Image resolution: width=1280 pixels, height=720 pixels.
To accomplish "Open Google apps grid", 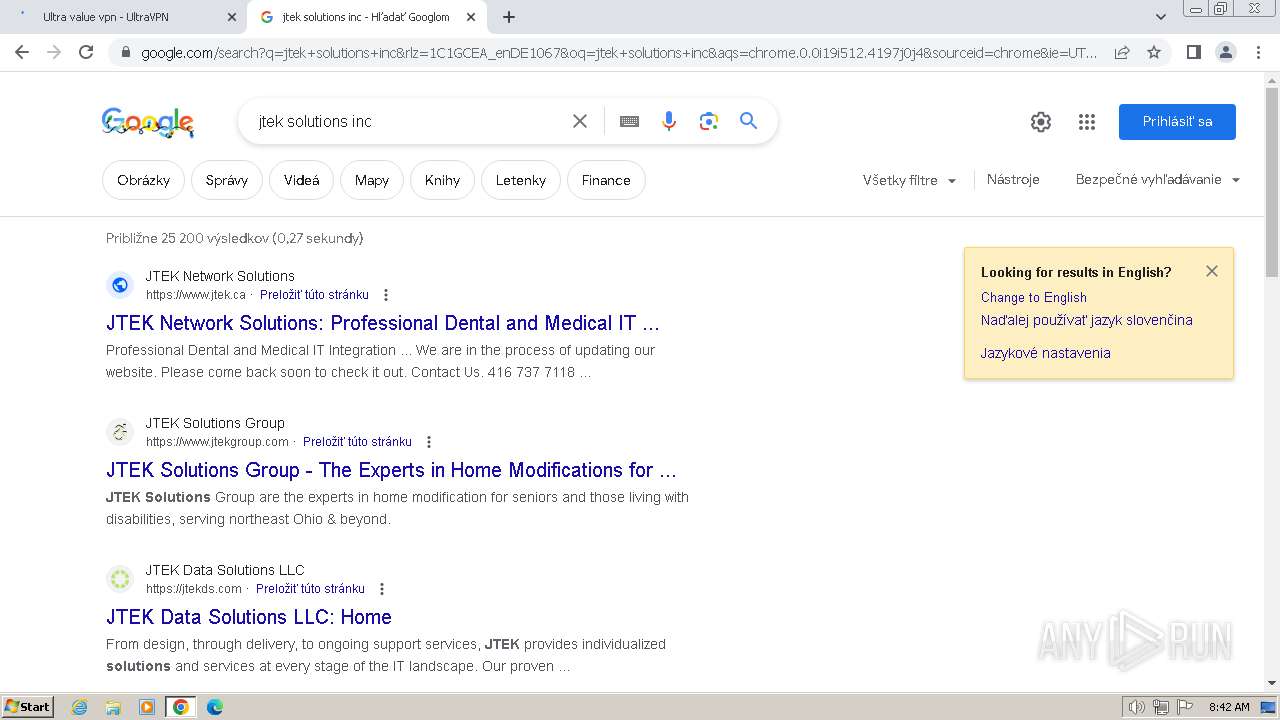I will click(1087, 122).
